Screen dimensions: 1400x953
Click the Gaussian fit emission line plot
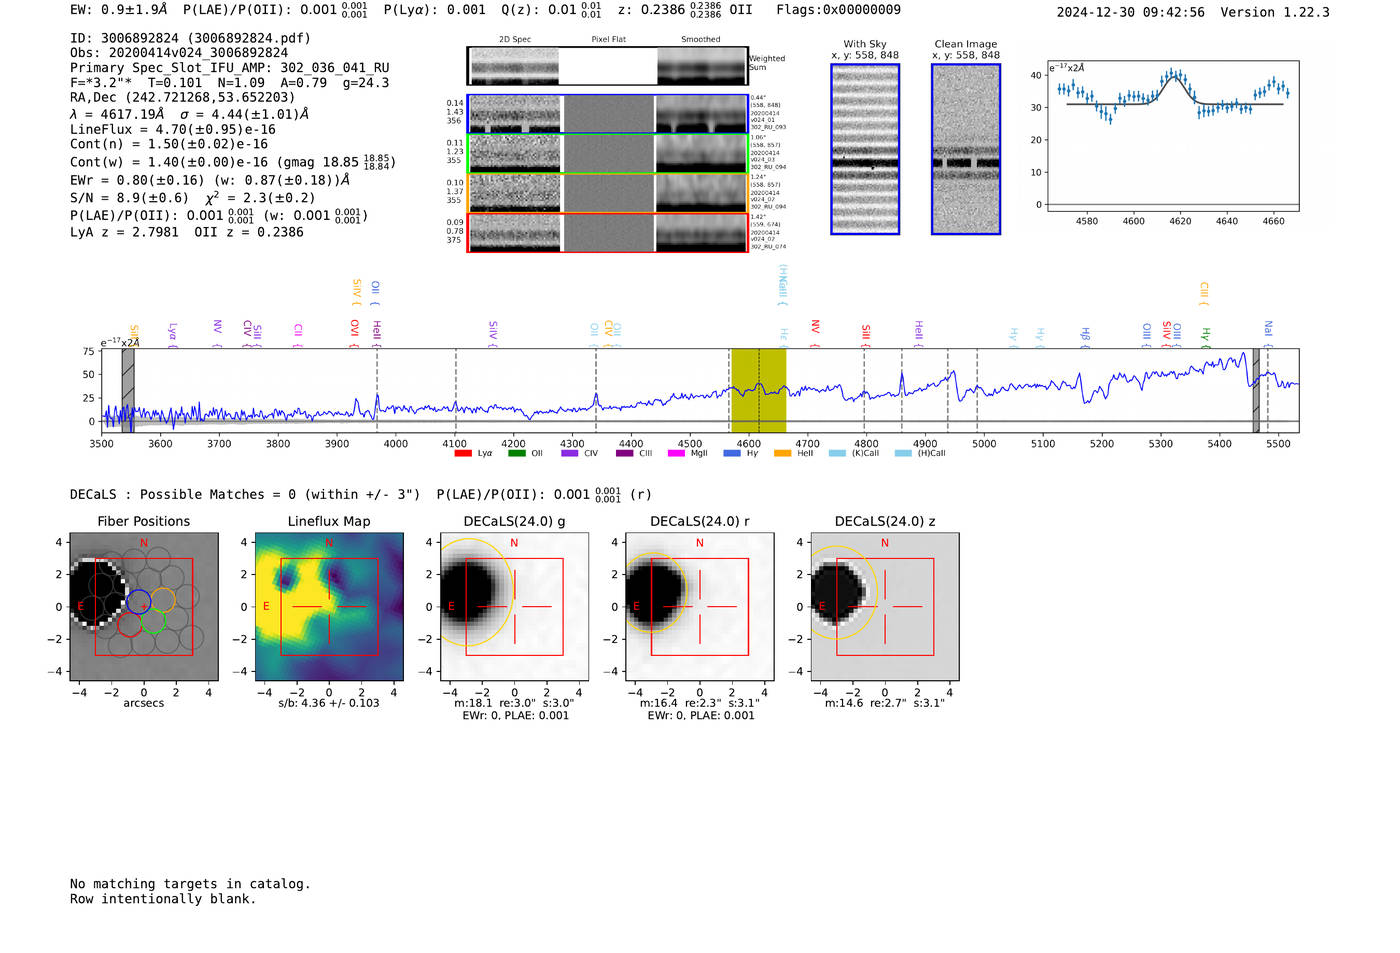1172,136
